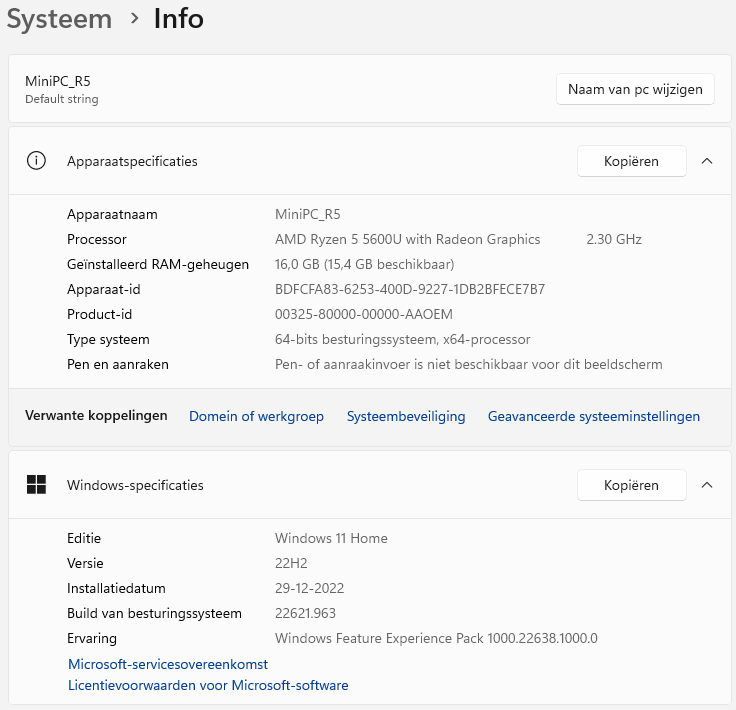Viewport: 736px width, 710px height.
Task: Click the Windows logo beside Windows-specificaties
Action: click(x=36, y=484)
